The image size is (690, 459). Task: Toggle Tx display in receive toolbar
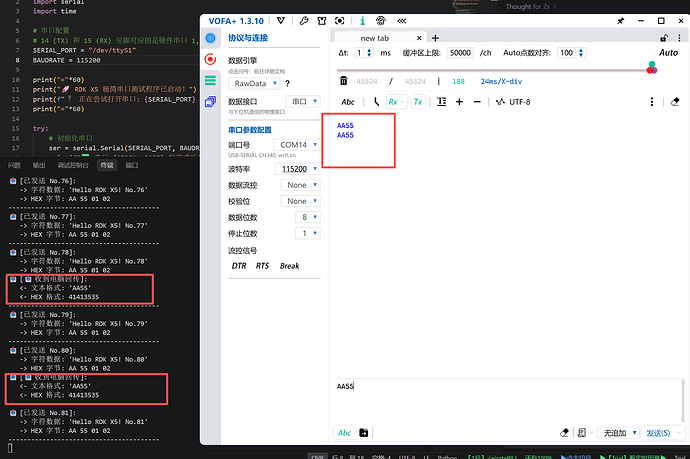pyautogui.click(x=418, y=102)
